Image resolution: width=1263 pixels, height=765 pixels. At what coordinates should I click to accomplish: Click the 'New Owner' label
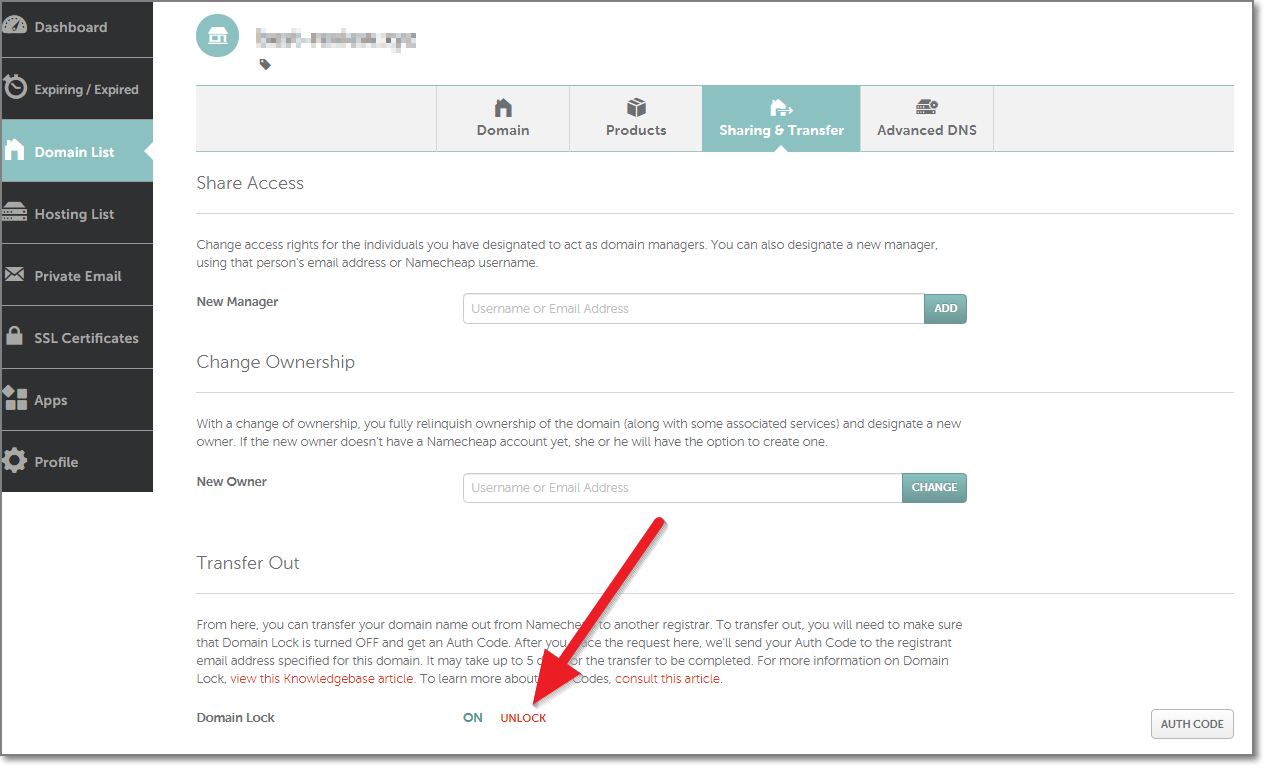(232, 481)
